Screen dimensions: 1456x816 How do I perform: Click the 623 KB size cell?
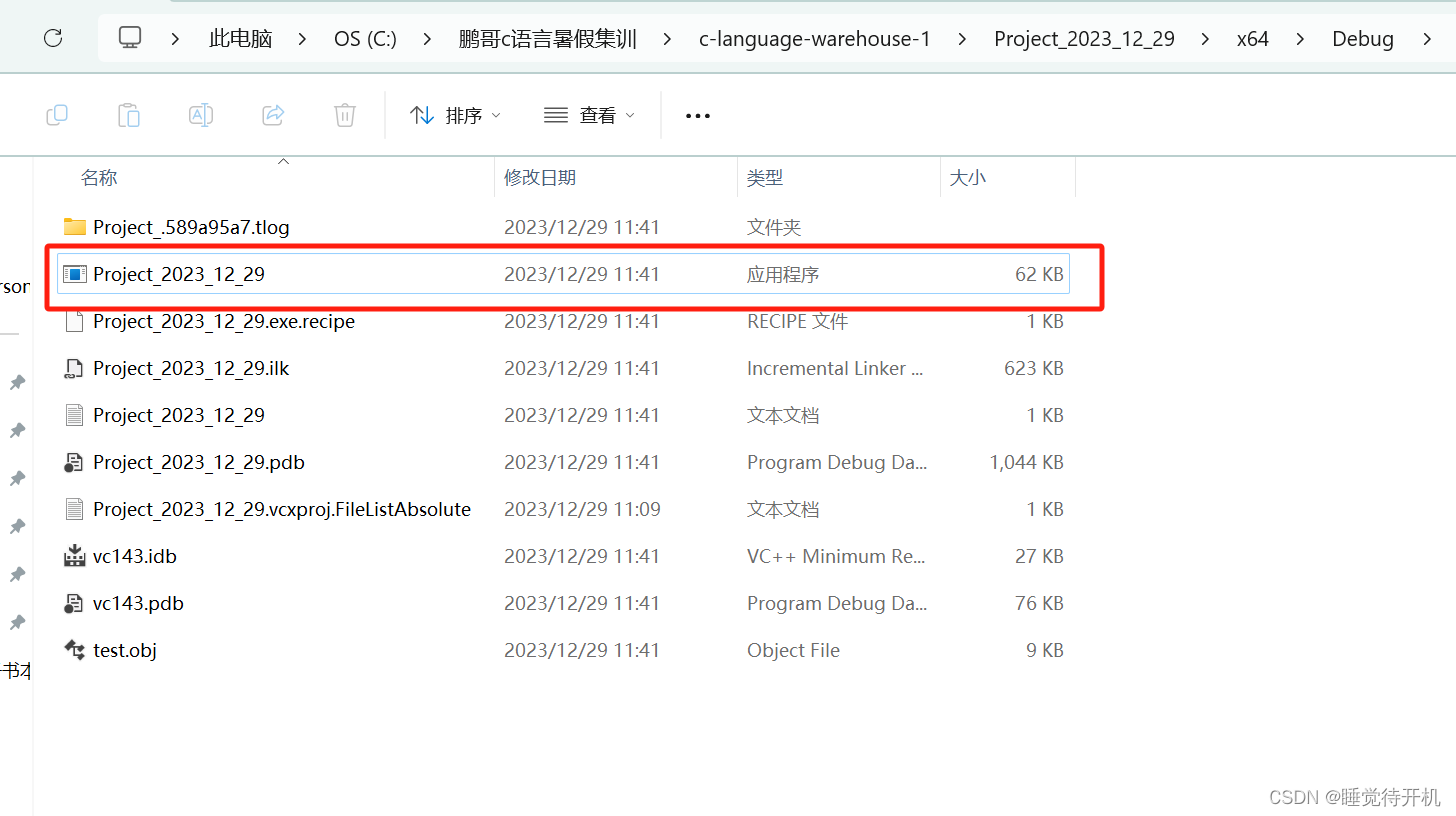[1034, 368]
